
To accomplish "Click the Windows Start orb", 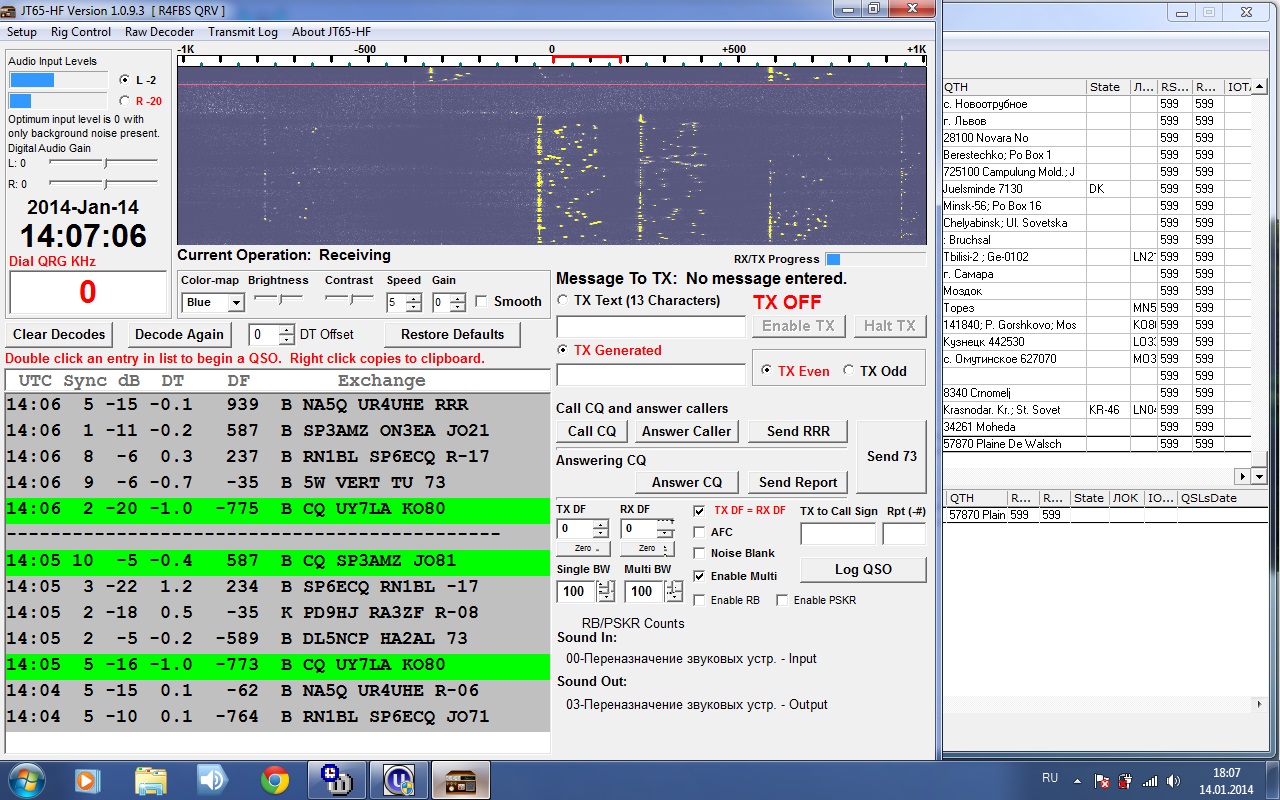I will pos(26,780).
